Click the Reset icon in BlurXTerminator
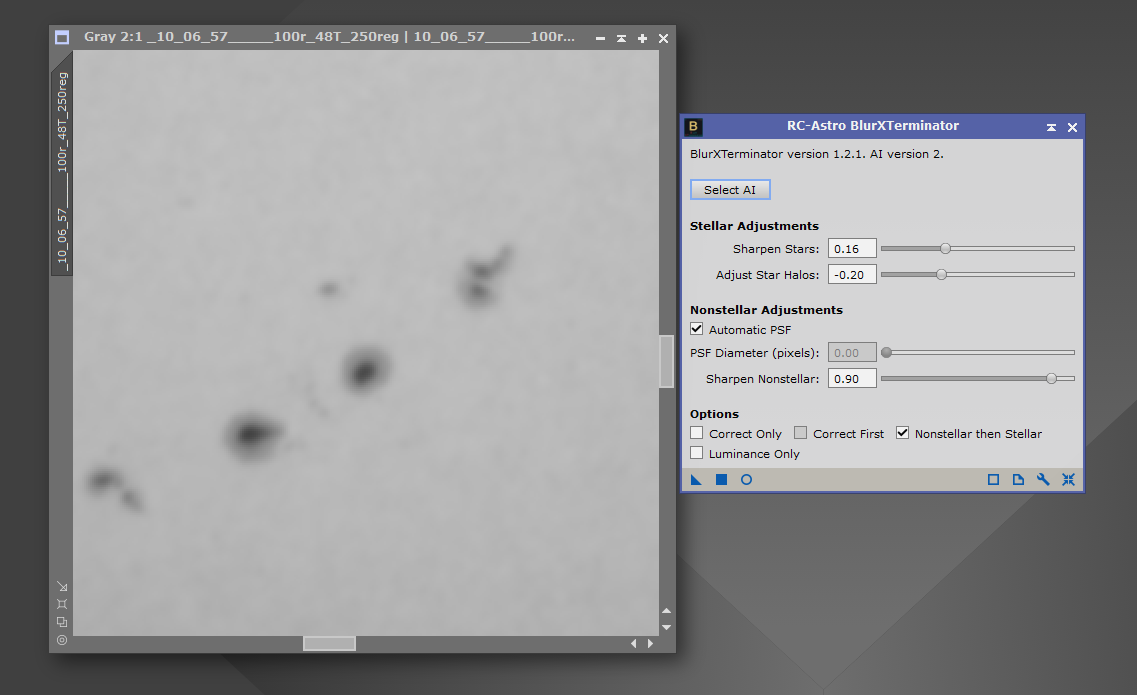This screenshot has height=695, width=1137. (x=1068, y=480)
